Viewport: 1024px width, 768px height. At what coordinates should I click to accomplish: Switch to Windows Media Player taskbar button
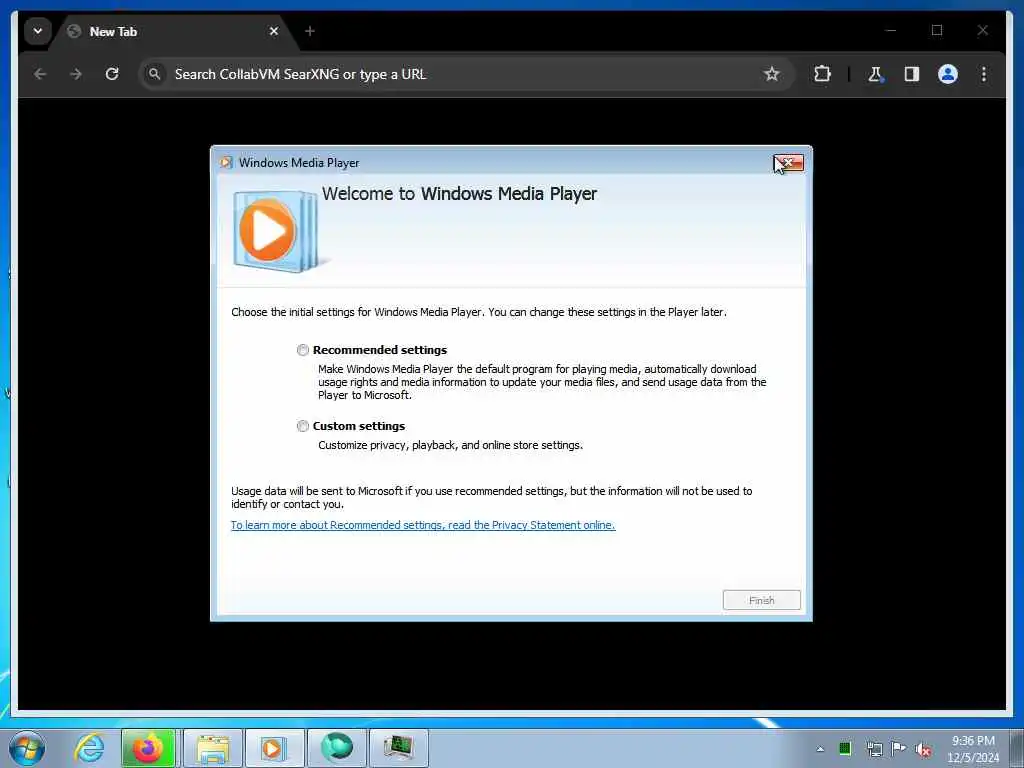274,748
